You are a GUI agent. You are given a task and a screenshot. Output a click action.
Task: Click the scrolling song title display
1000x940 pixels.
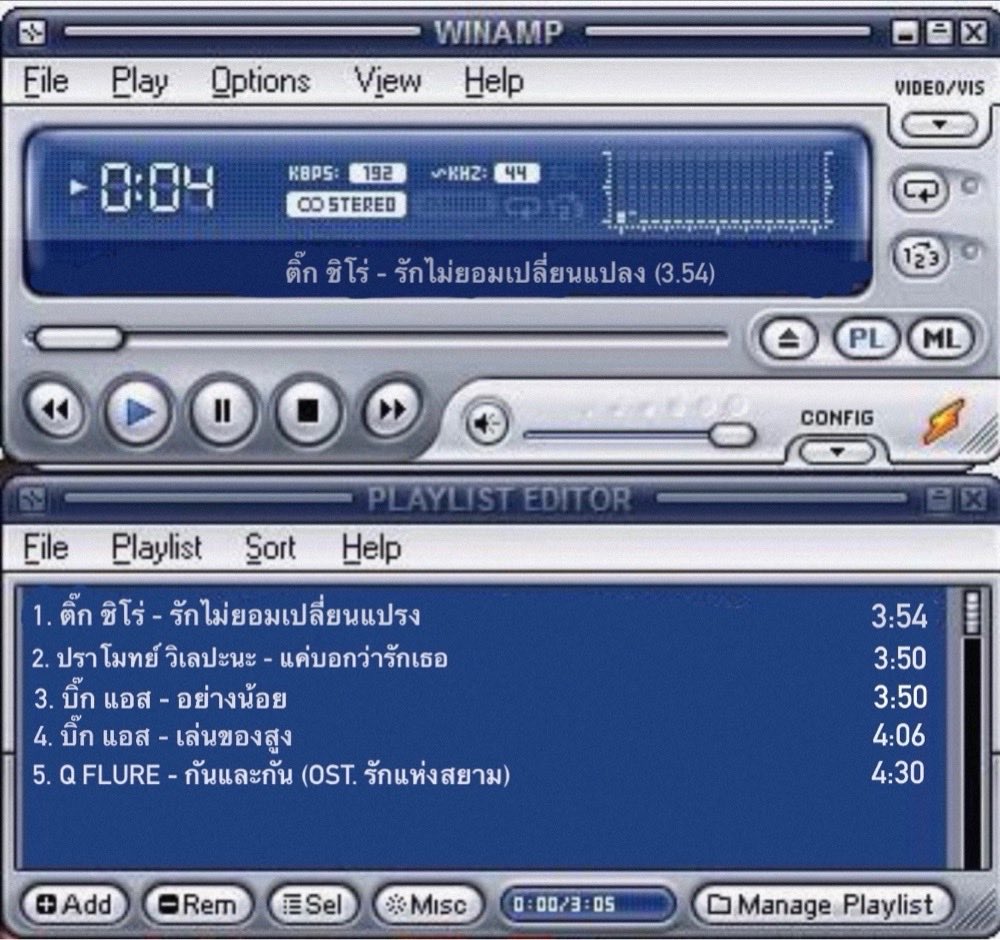click(x=500, y=273)
